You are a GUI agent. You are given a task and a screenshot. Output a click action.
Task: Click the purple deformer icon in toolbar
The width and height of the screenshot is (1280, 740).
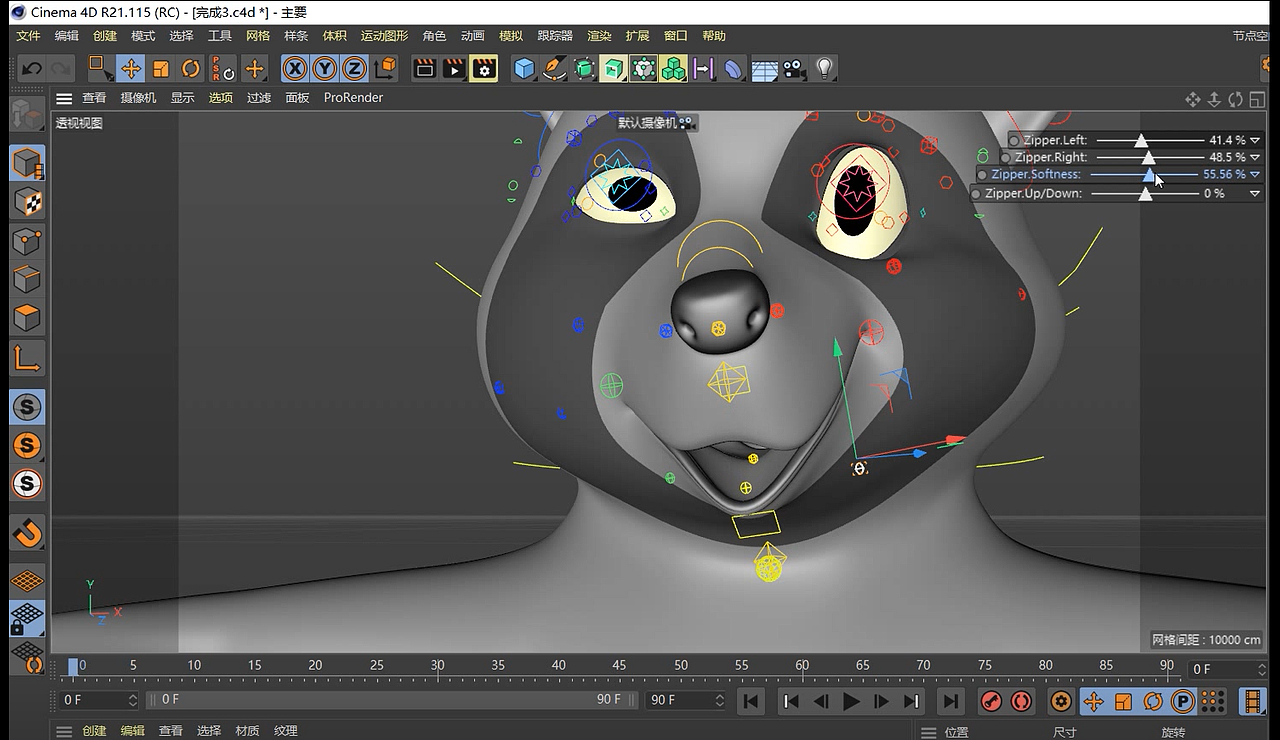click(x=734, y=68)
